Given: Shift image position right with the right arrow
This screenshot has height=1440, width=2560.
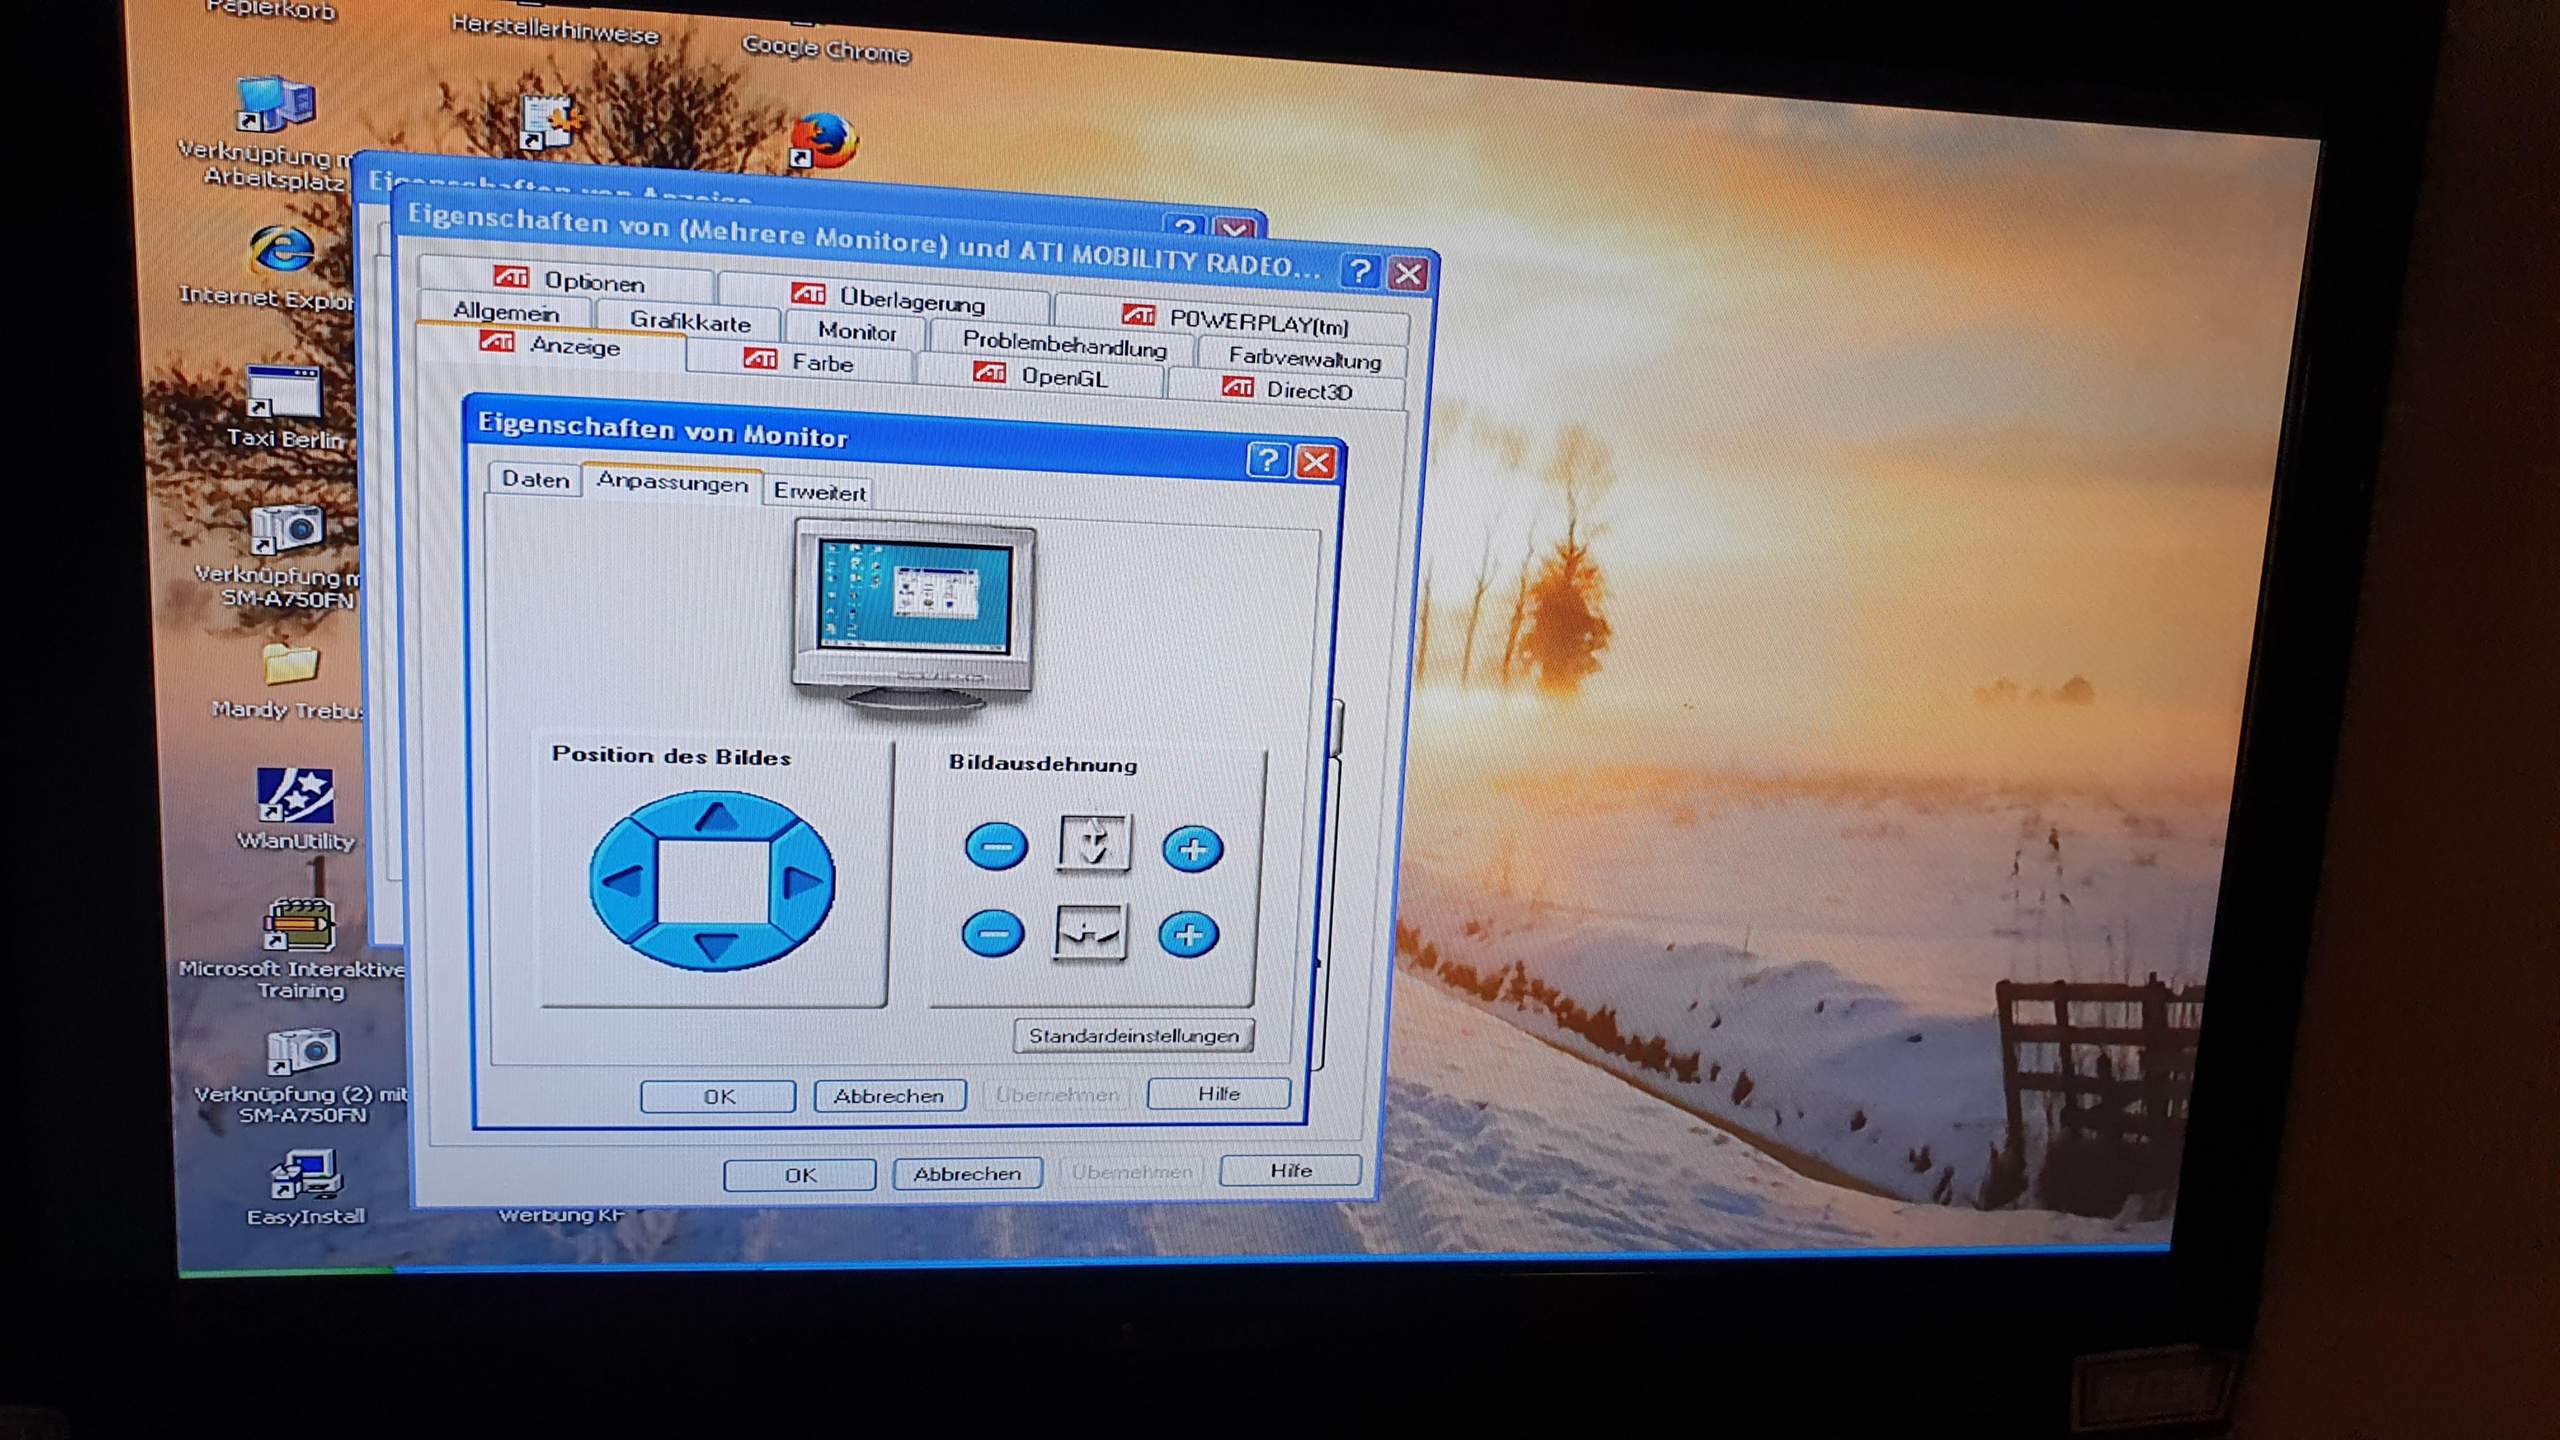Looking at the screenshot, I should pyautogui.click(x=803, y=882).
